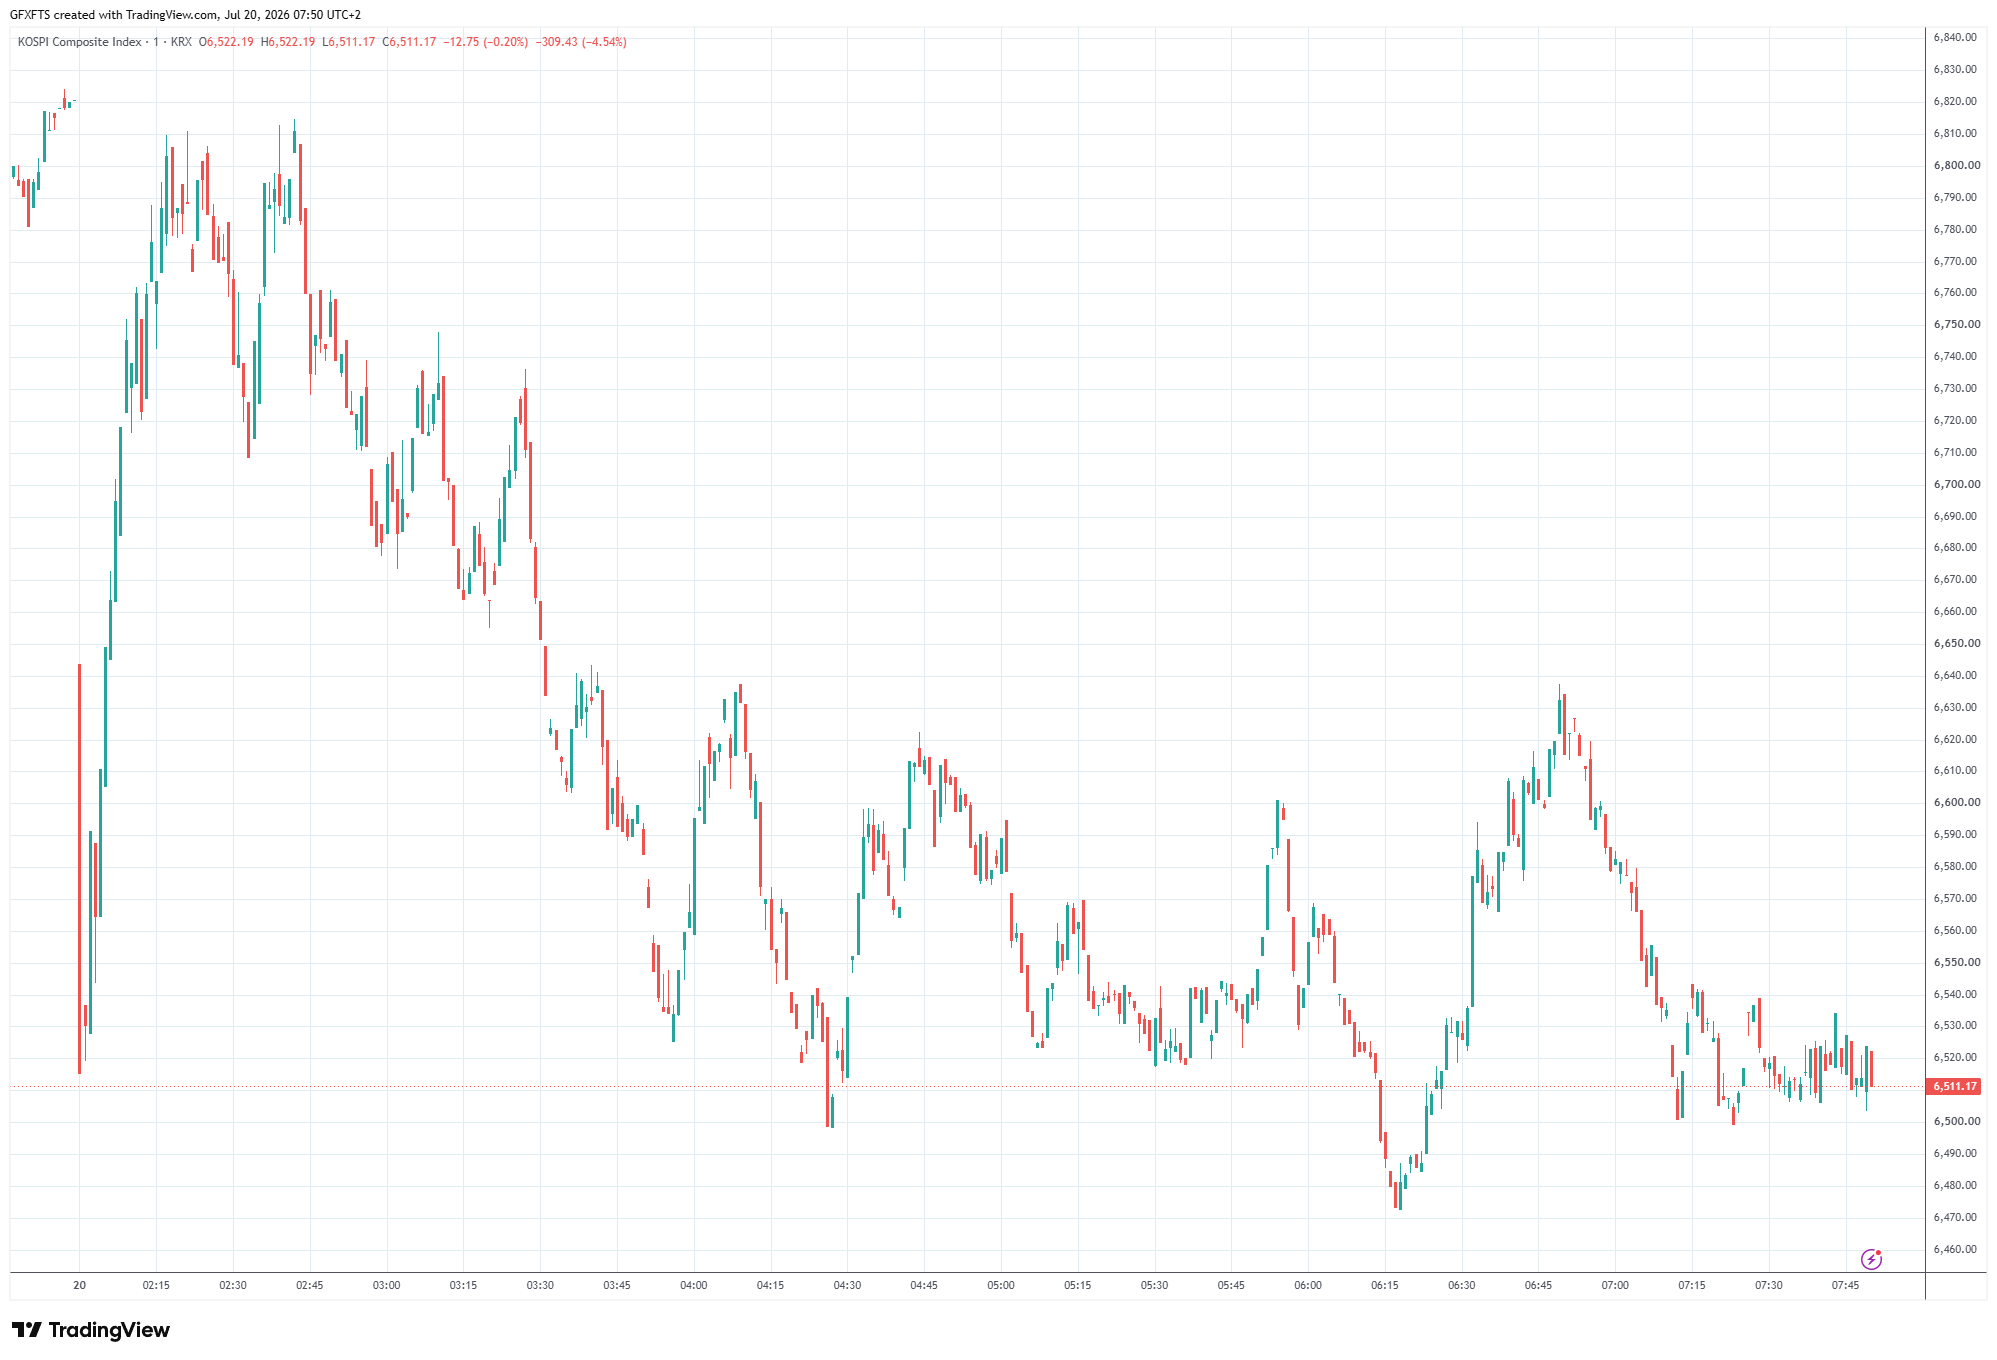Click the 06:00 time axis label
The height and width of the screenshot is (1360, 1997).
(1308, 1286)
